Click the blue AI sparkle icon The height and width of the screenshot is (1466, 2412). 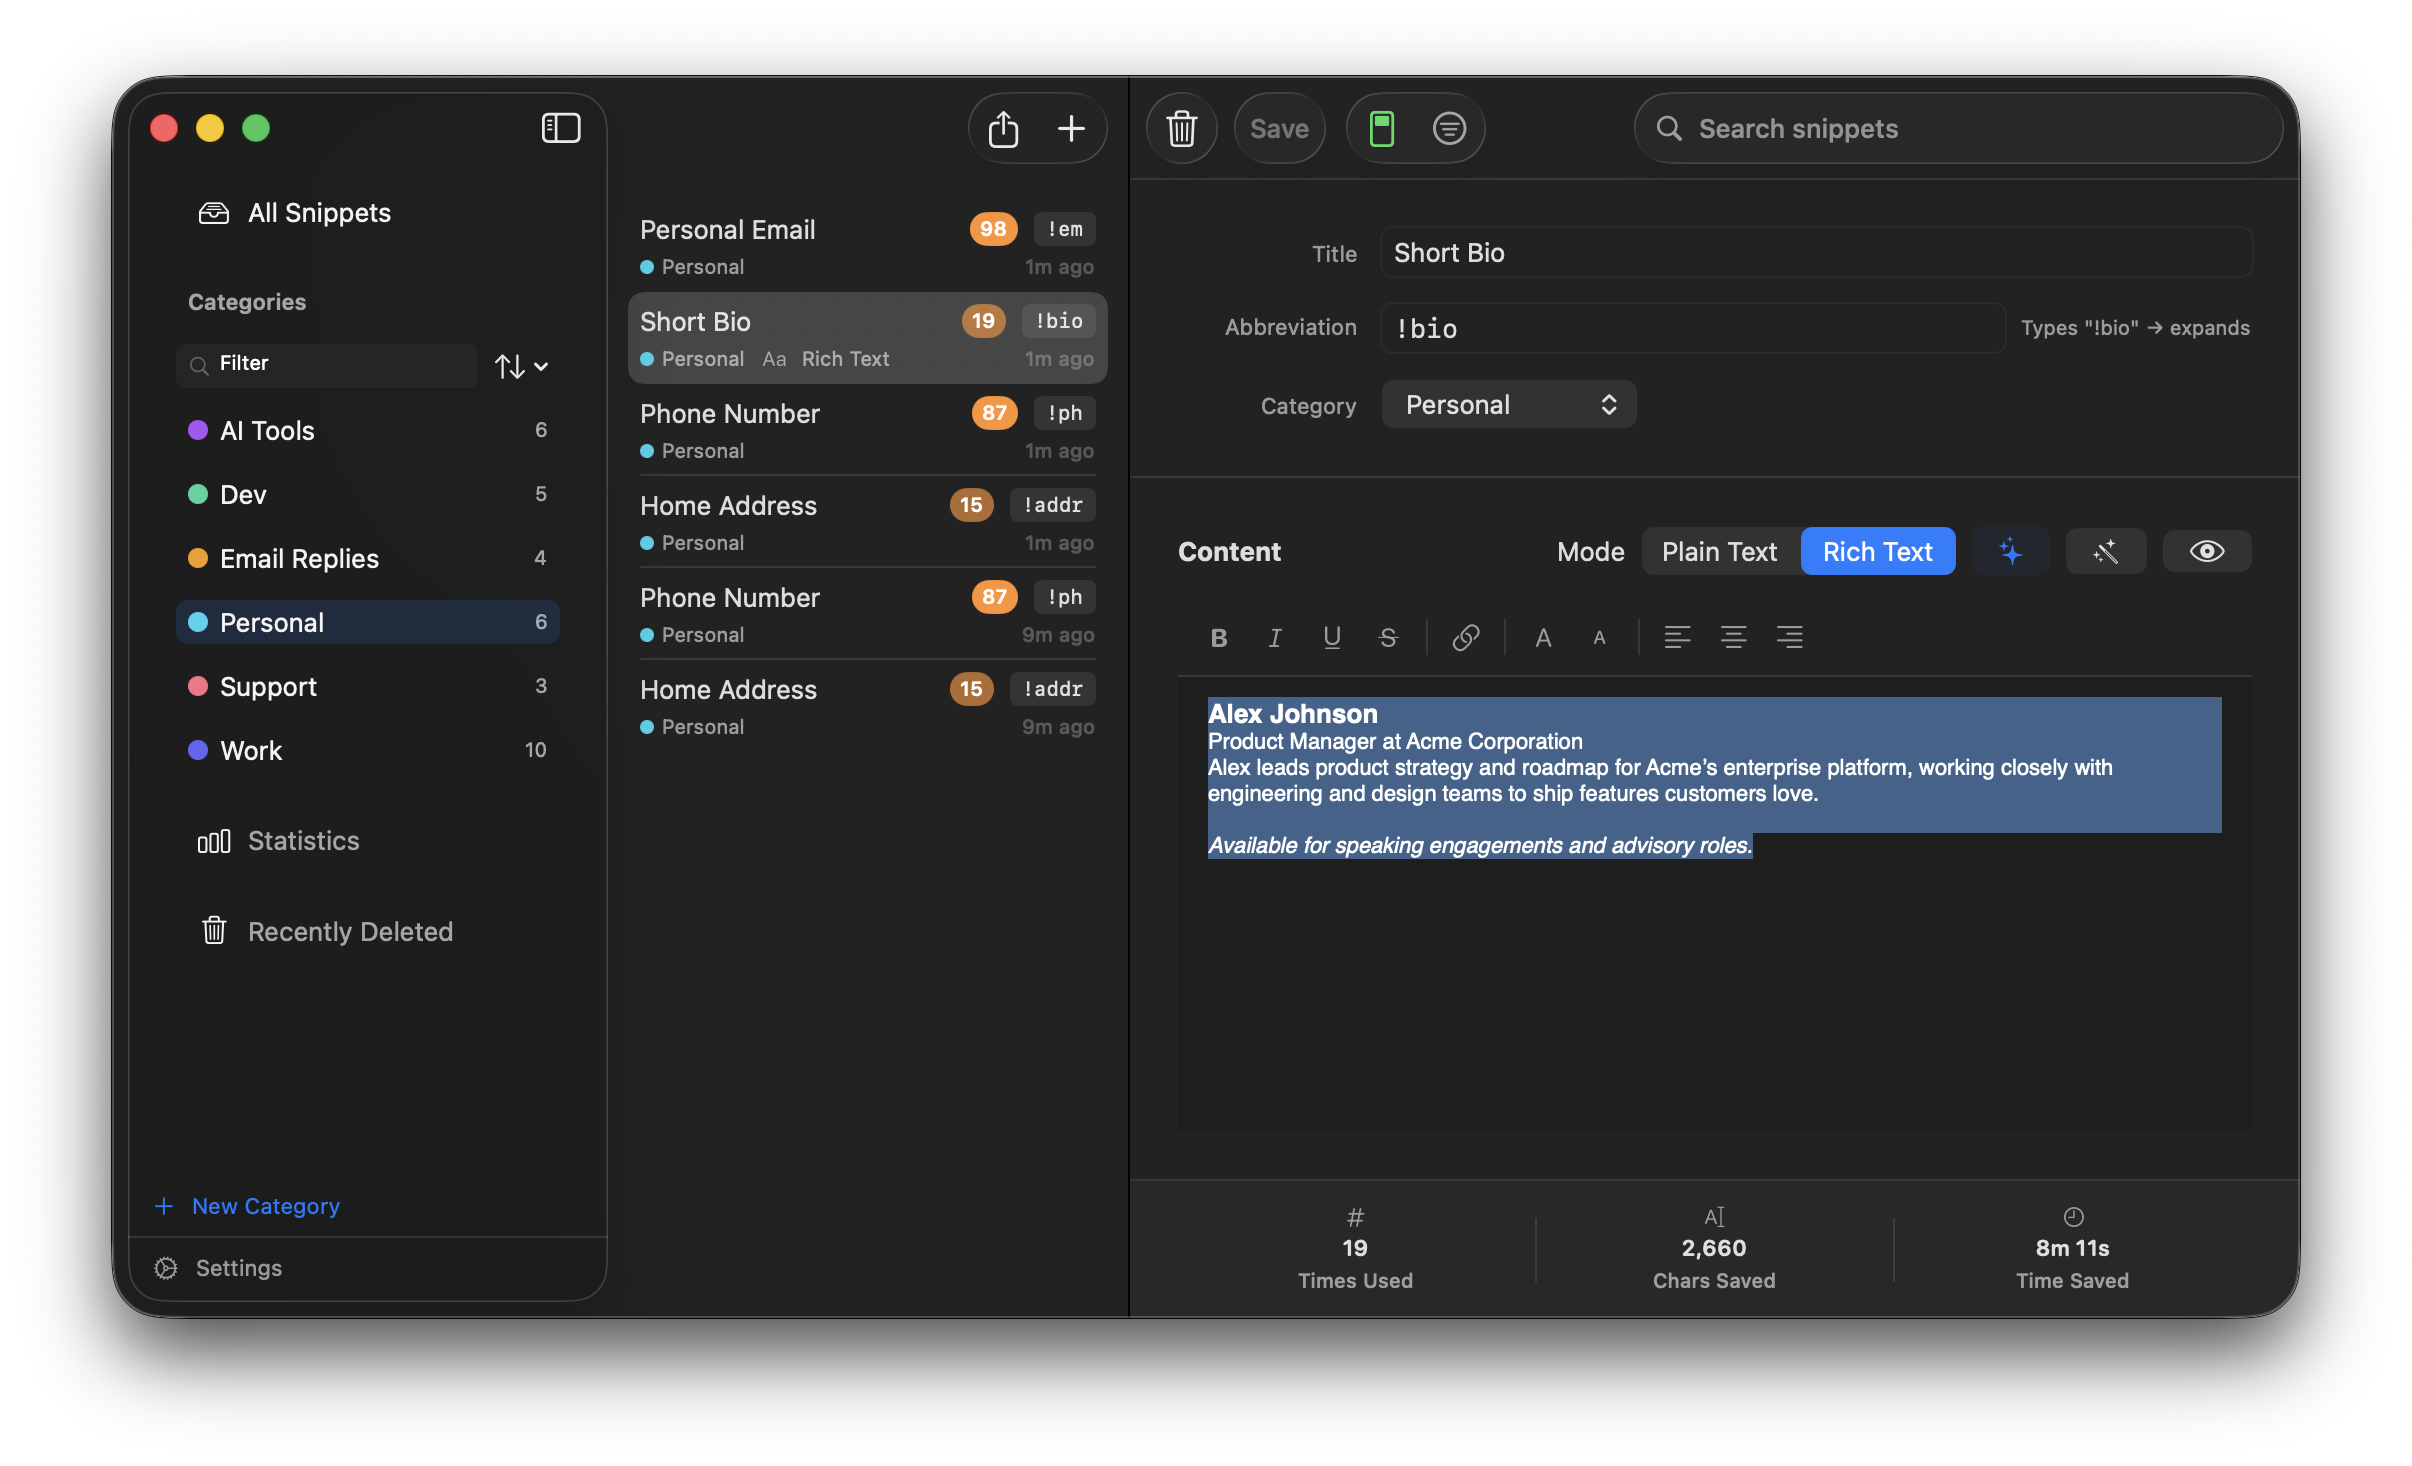click(2010, 551)
